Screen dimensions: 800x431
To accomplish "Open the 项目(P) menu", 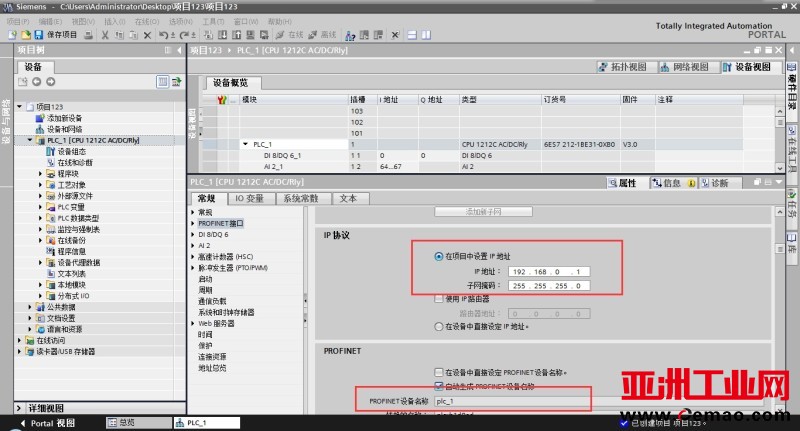I will 18,21.
